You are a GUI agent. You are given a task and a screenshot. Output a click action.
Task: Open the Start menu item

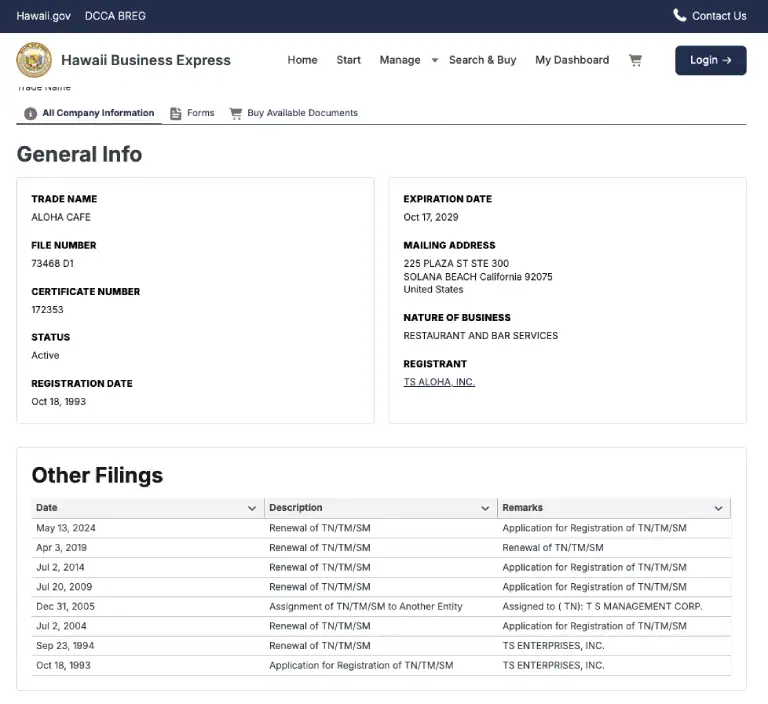pyautogui.click(x=348, y=60)
